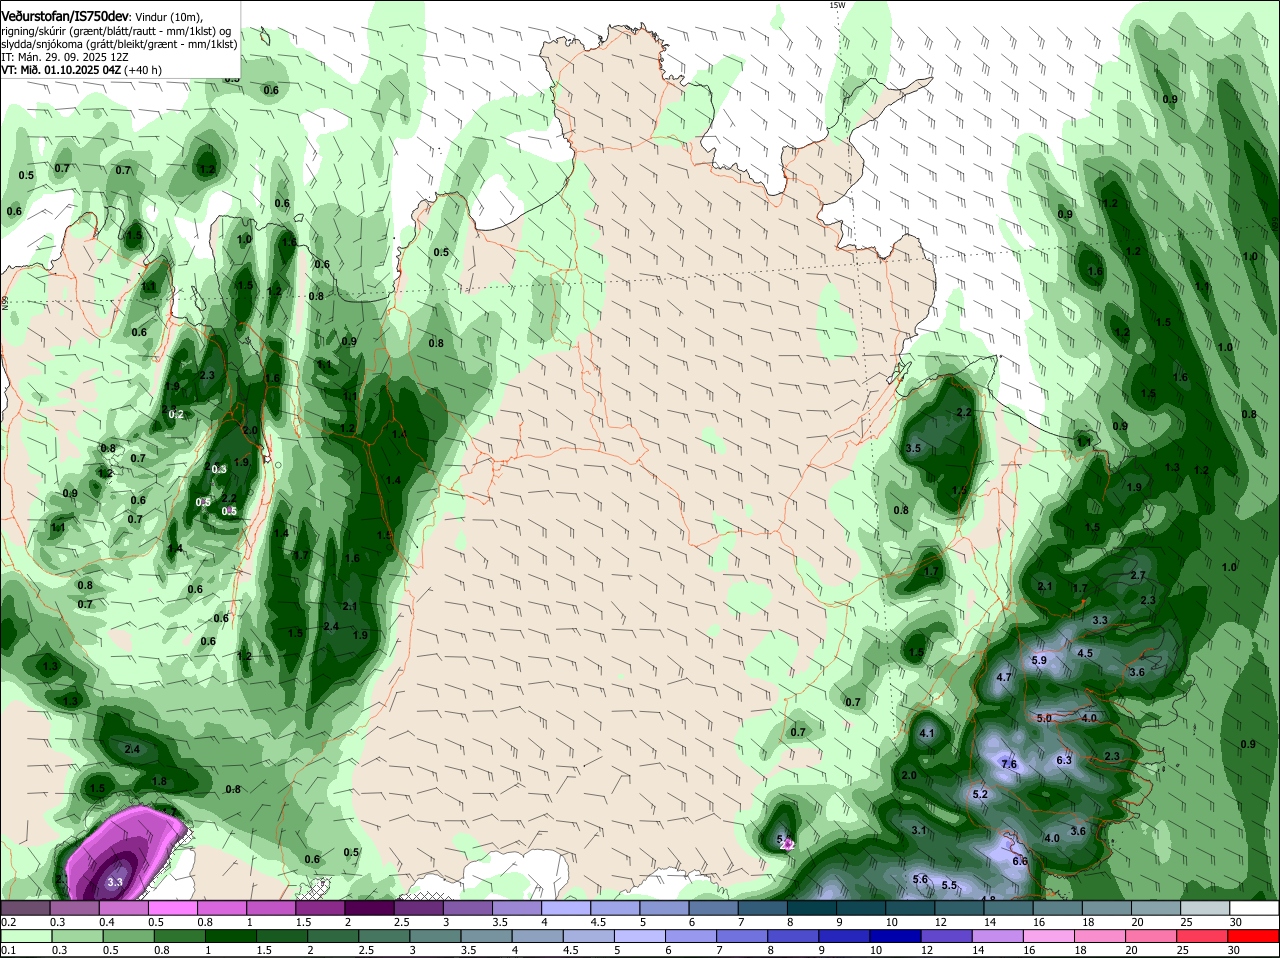1280x958 pixels.
Task: Choose the dark teal 8–9 snow legend swatch
Action: [x=814, y=908]
